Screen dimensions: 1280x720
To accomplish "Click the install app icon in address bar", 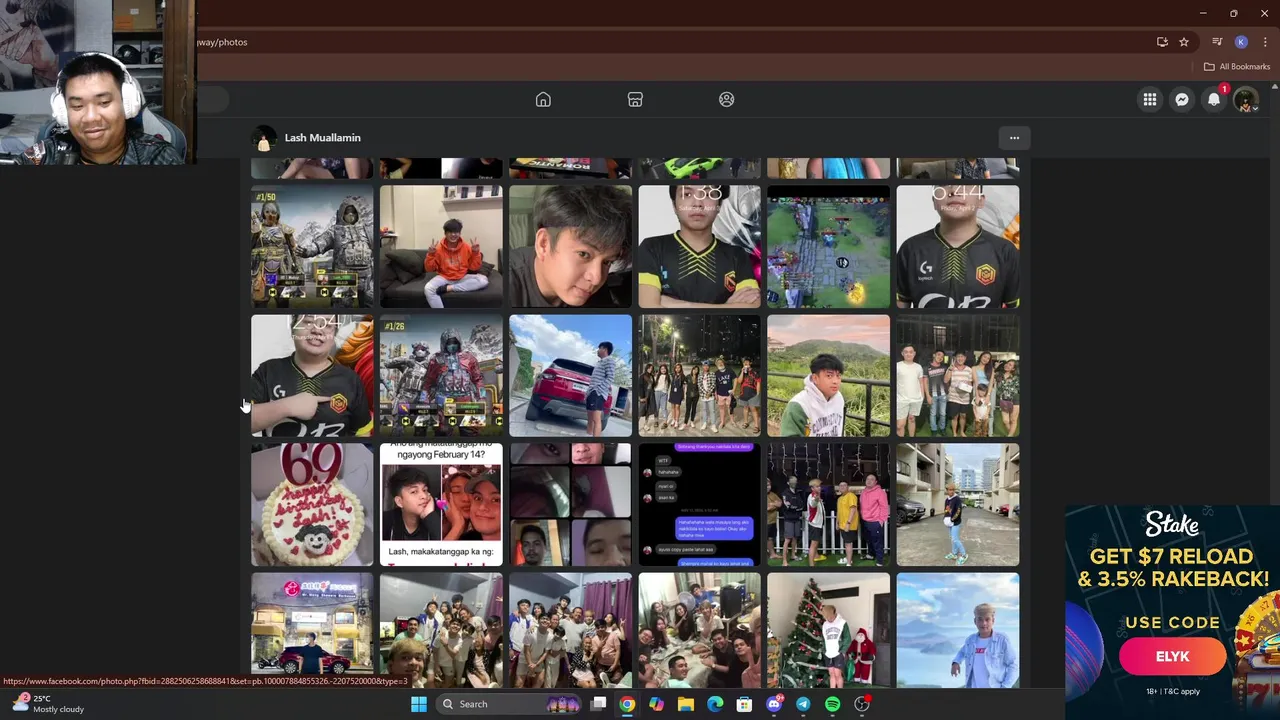I will click(x=1162, y=42).
